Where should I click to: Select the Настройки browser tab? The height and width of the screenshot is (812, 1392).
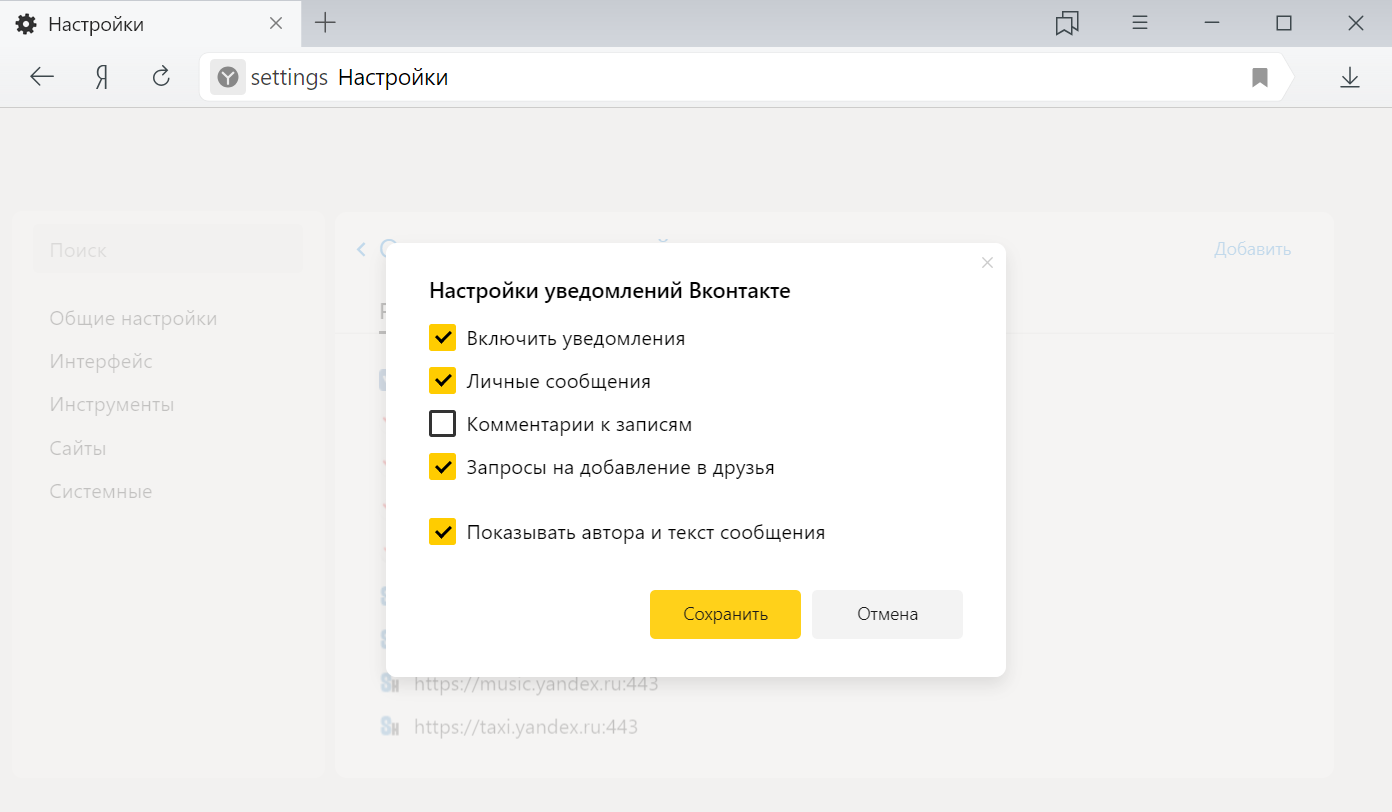pyautogui.click(x=150, y=24)
